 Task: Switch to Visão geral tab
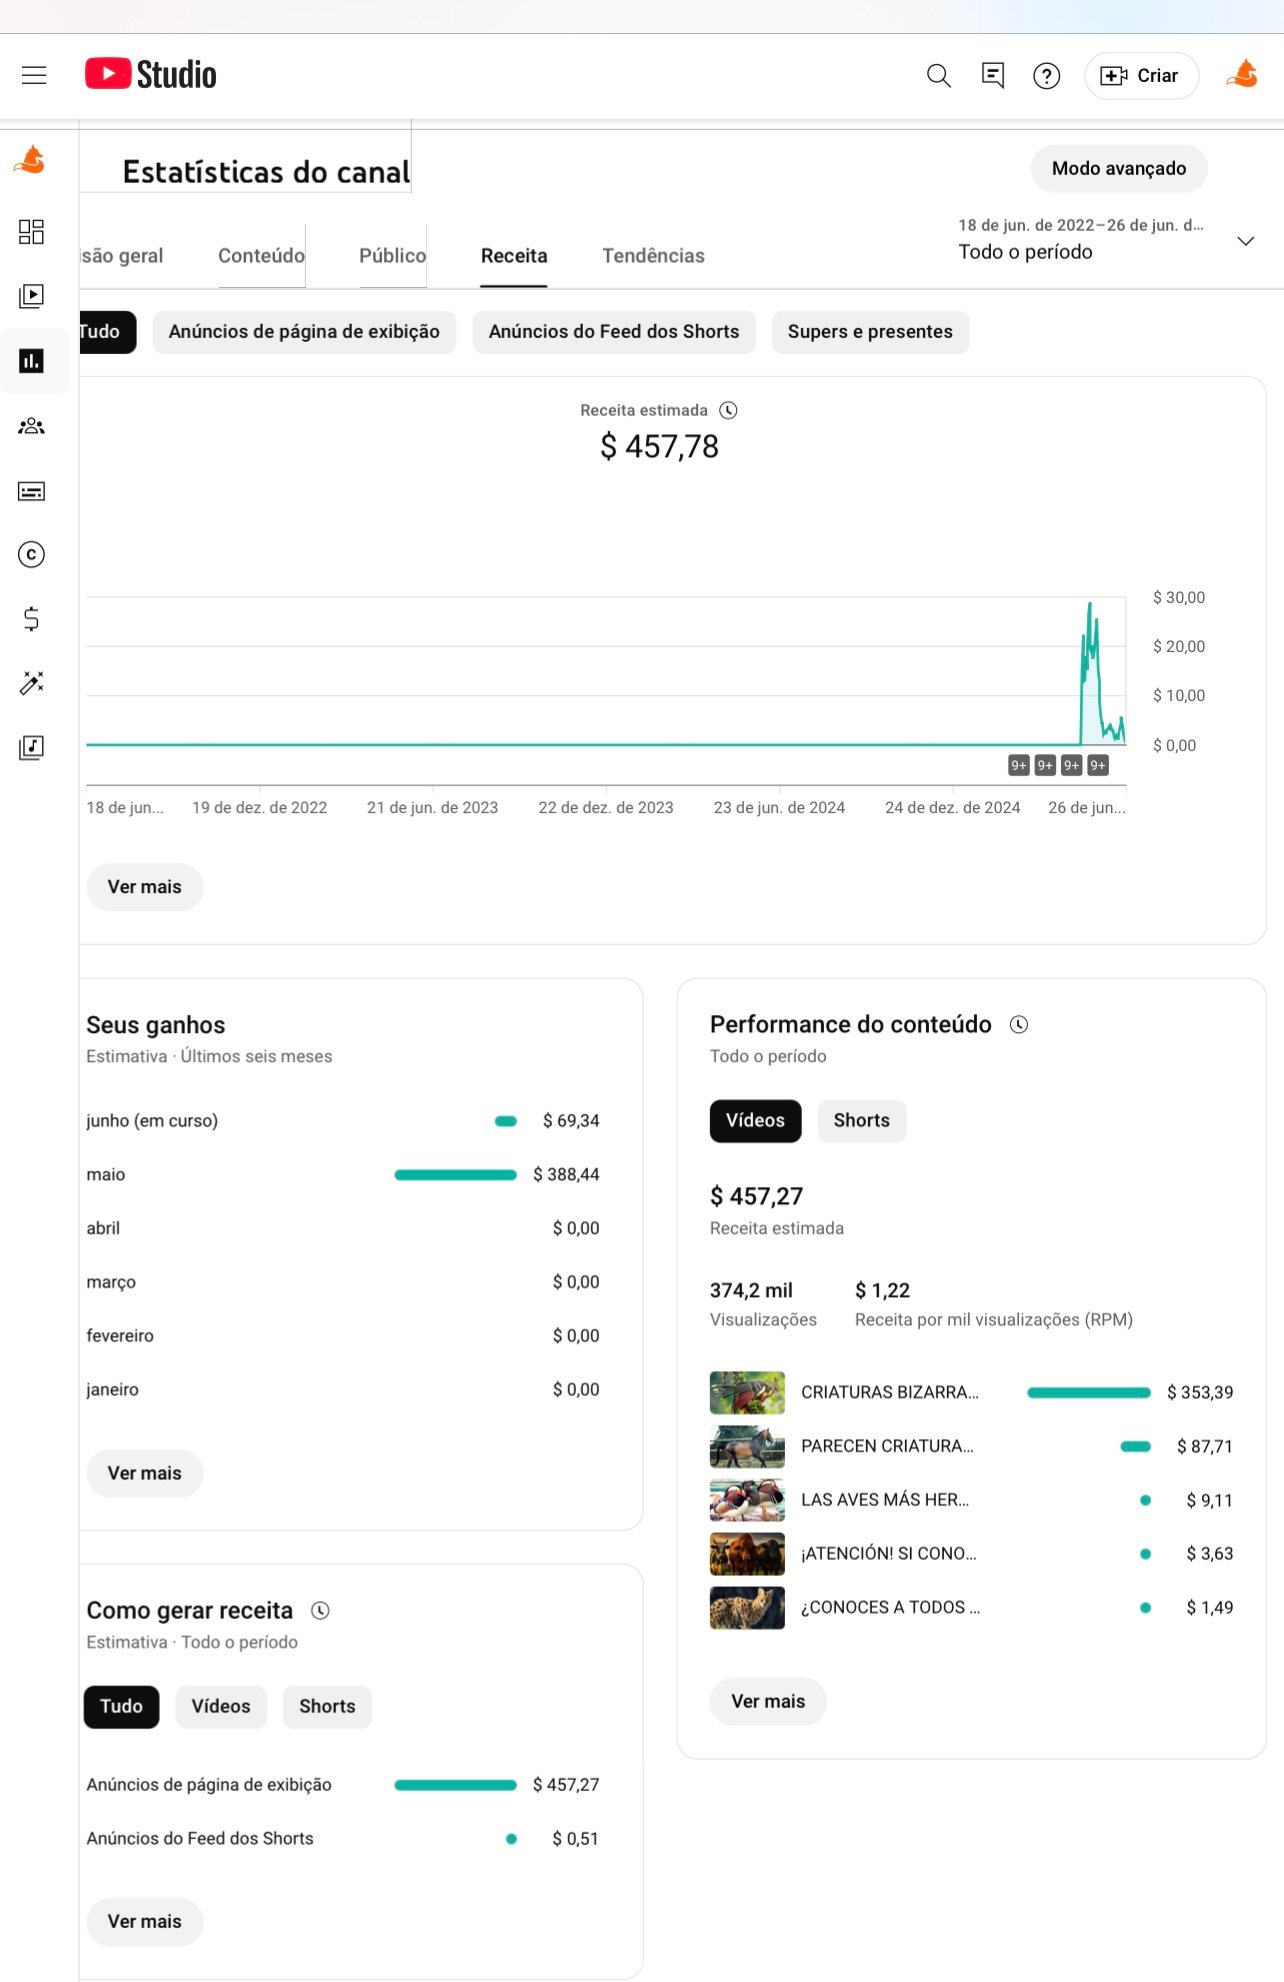coord(121,256)
